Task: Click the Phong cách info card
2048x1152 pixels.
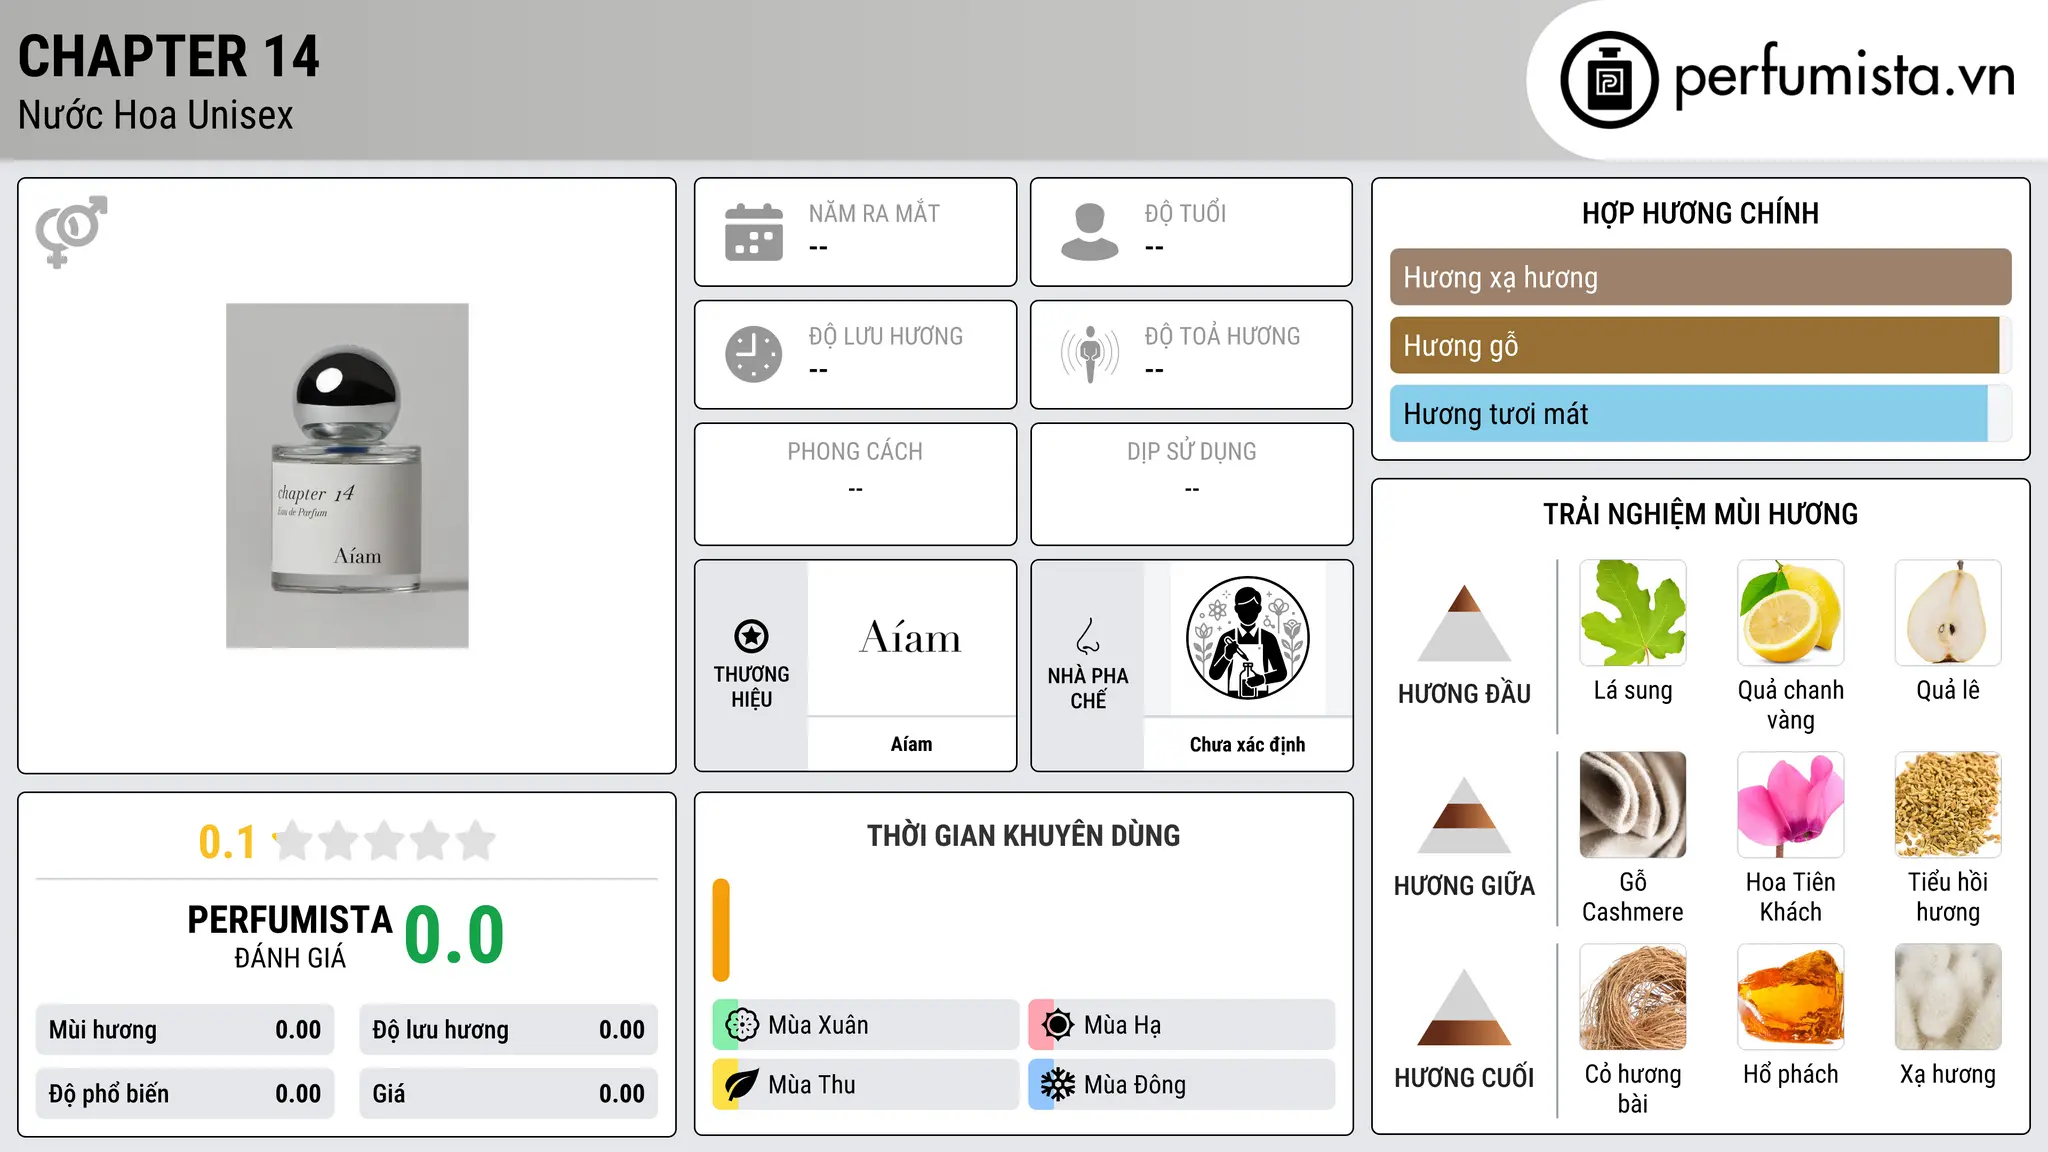Action: tap(855, 484)
